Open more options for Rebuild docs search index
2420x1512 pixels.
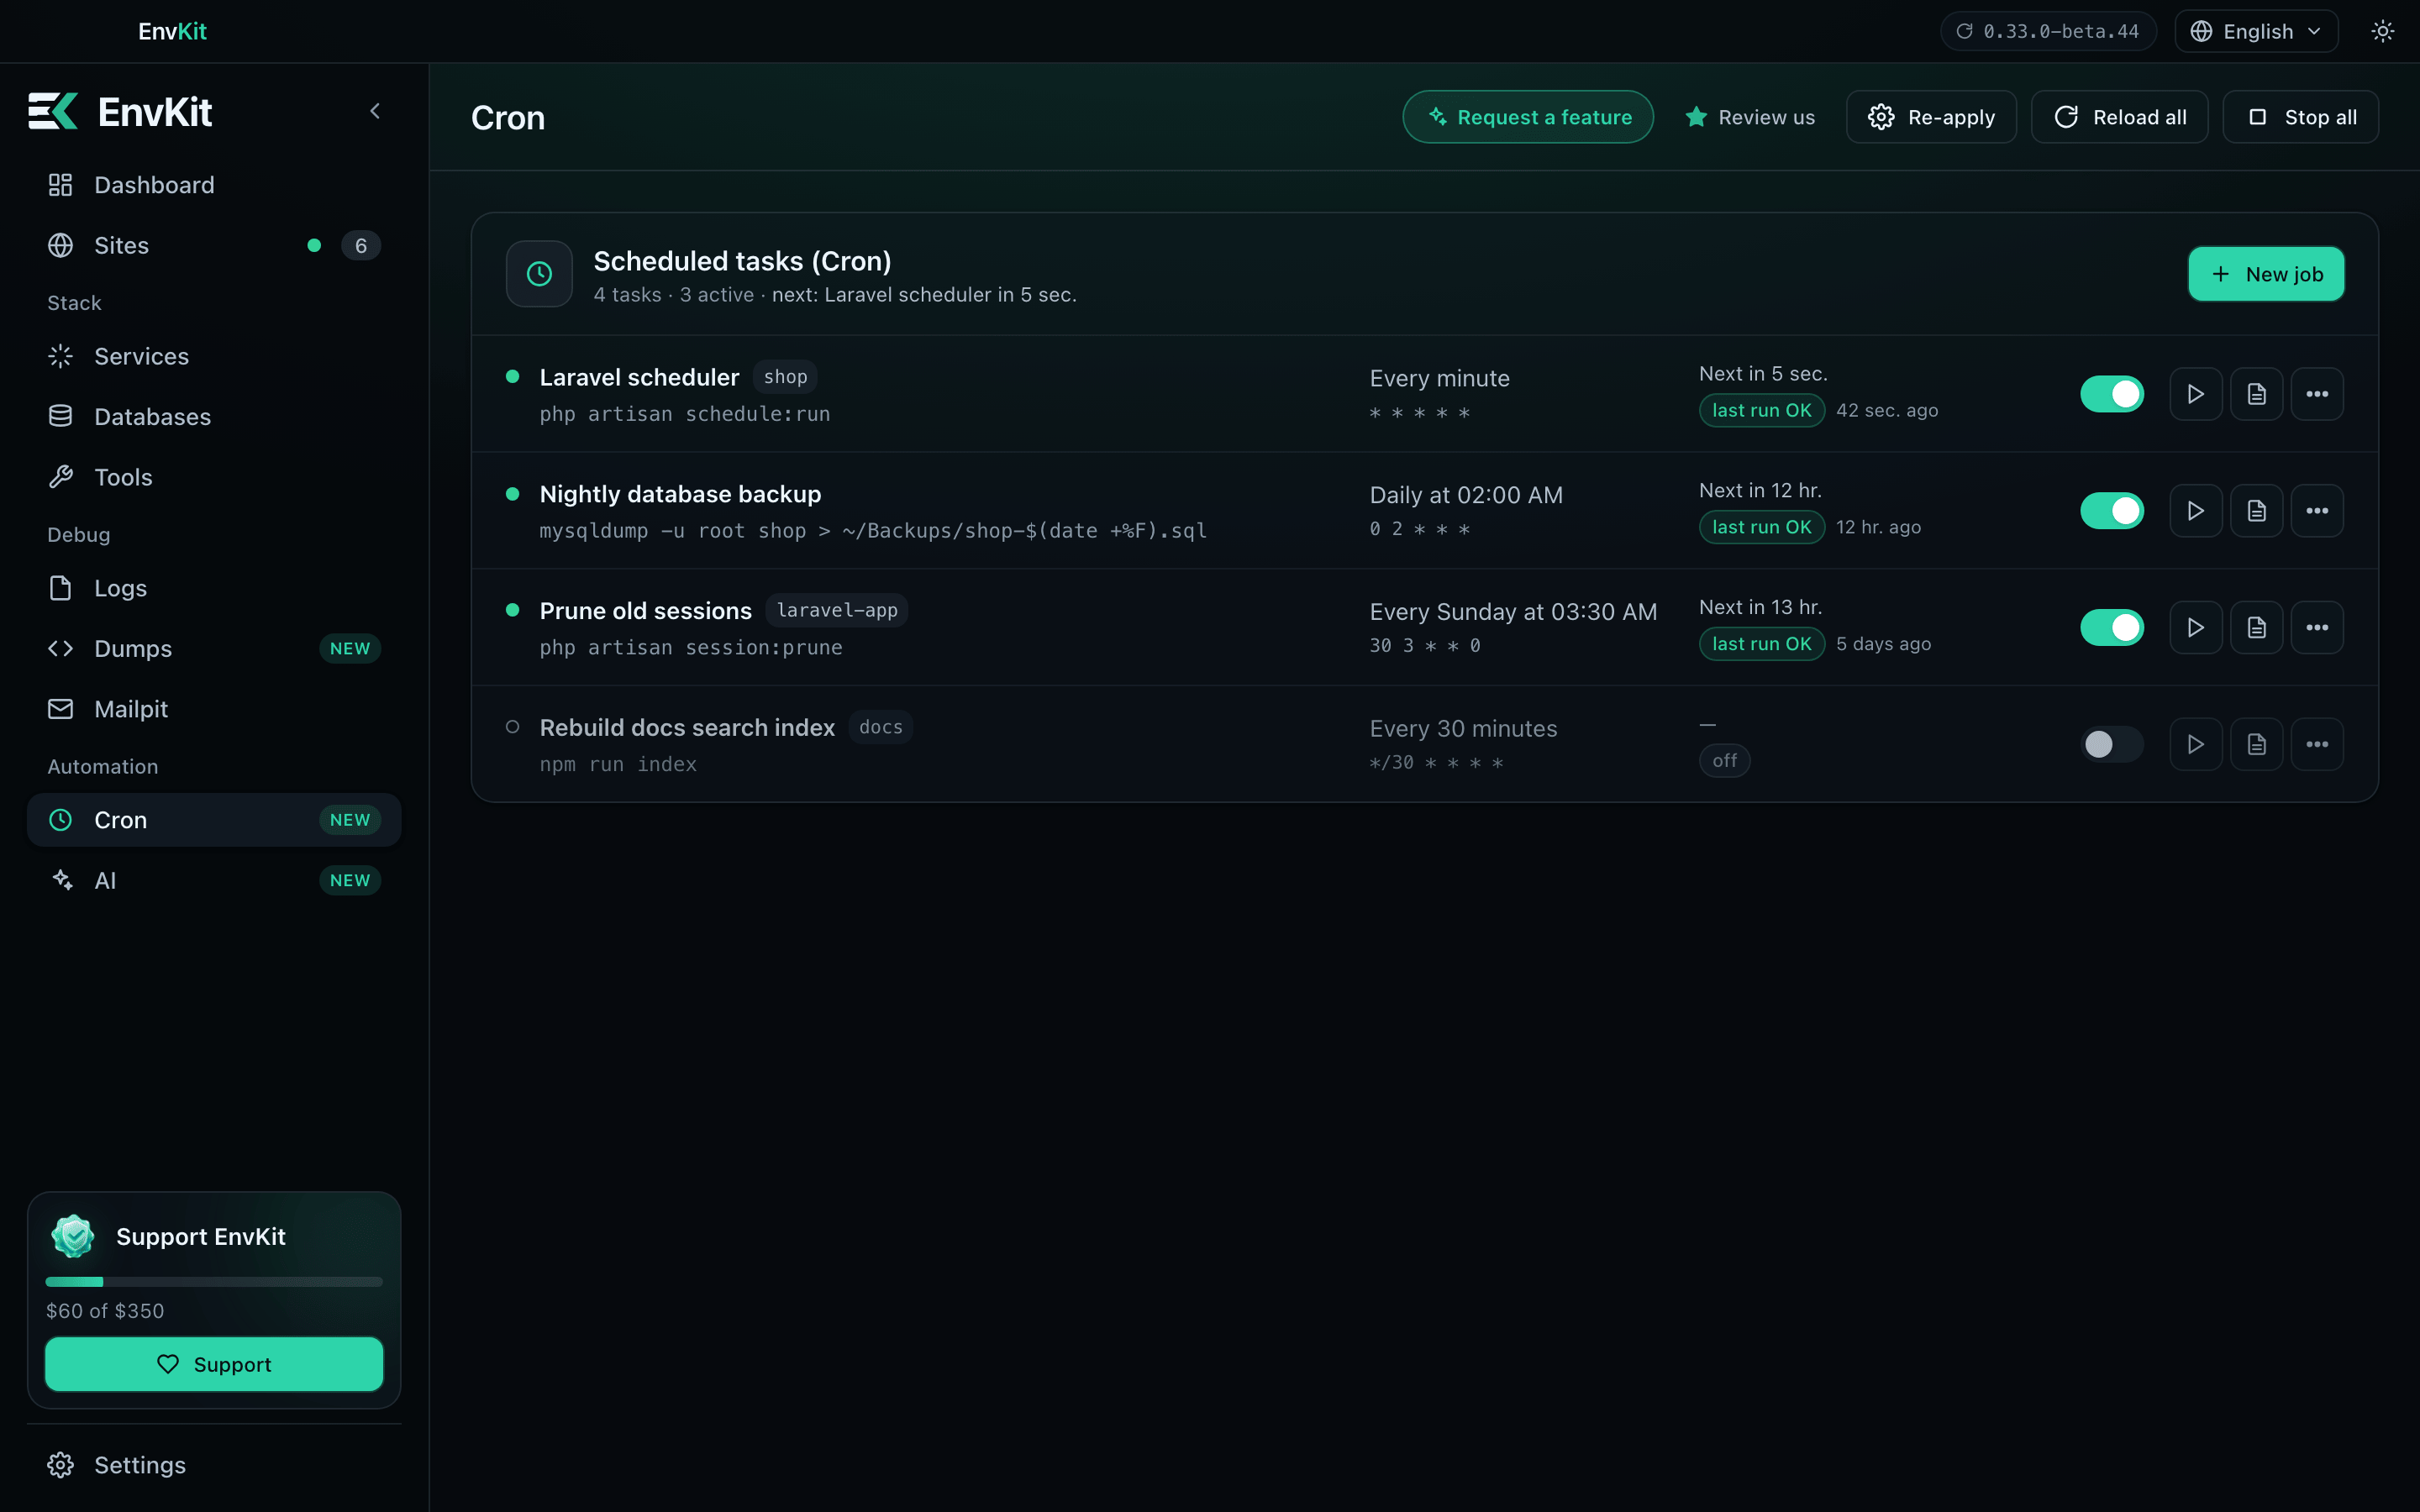click(x=2317, y=744)
